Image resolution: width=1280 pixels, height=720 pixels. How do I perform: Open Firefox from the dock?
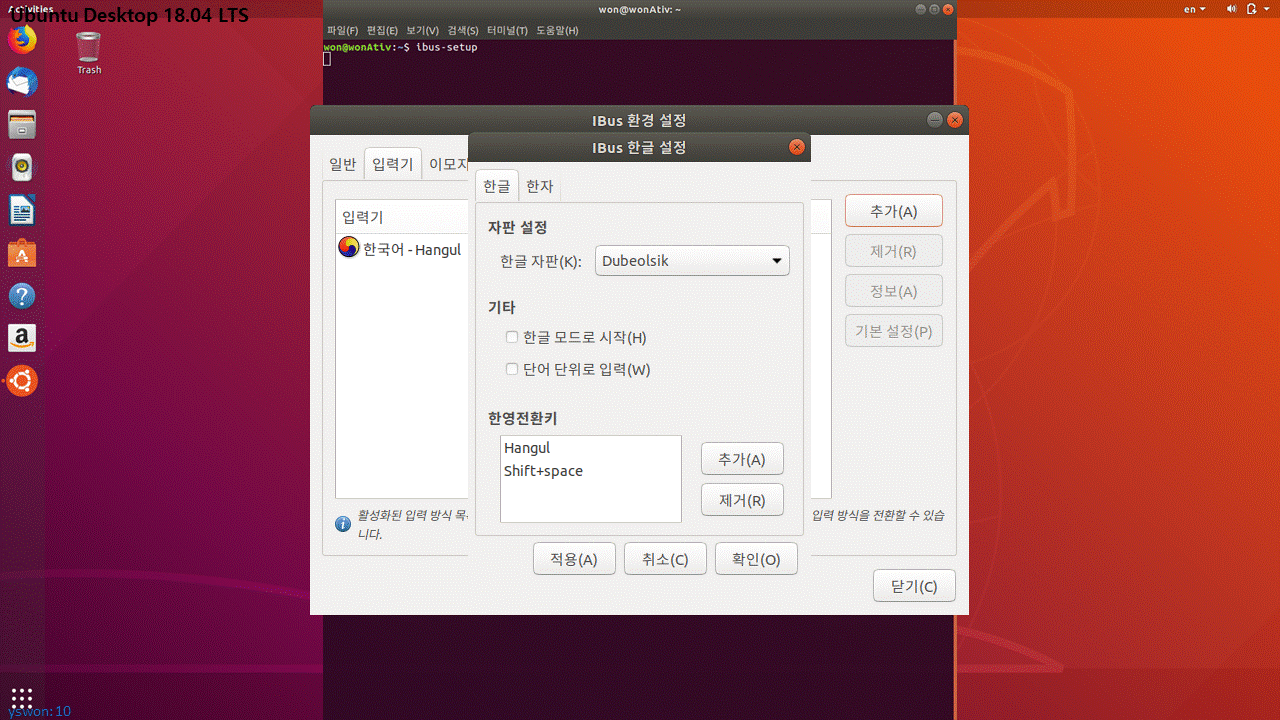click(x=21, y=41)
